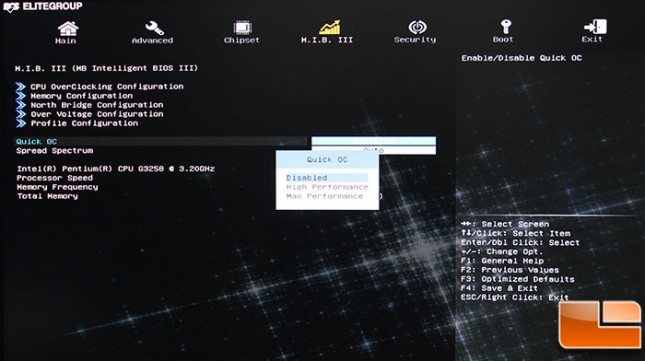This screenshot has width=645, height=361.
Task: Click chevron beside Memory Configuration
Action: click(21, 96)
